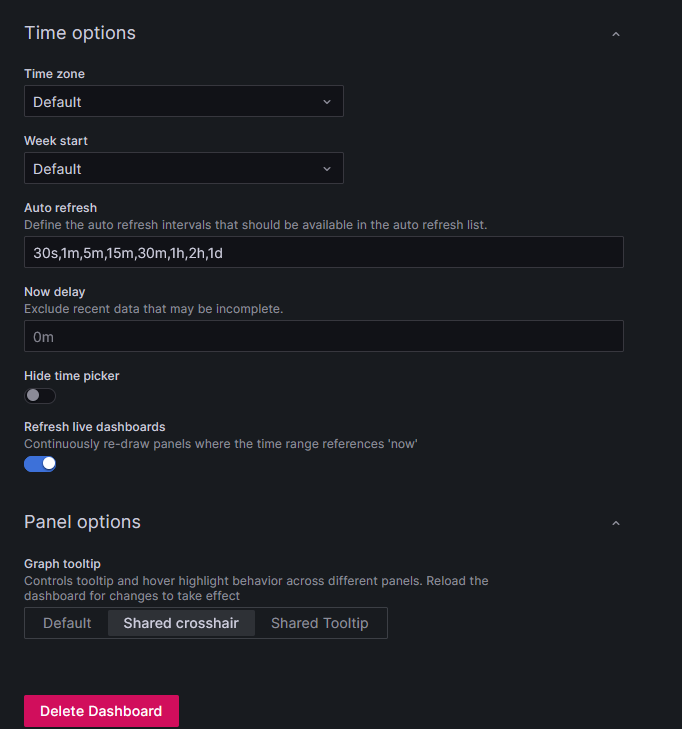
Task: Choose the Shared crosshair tooltip option
Action: (x=181, y=623)
